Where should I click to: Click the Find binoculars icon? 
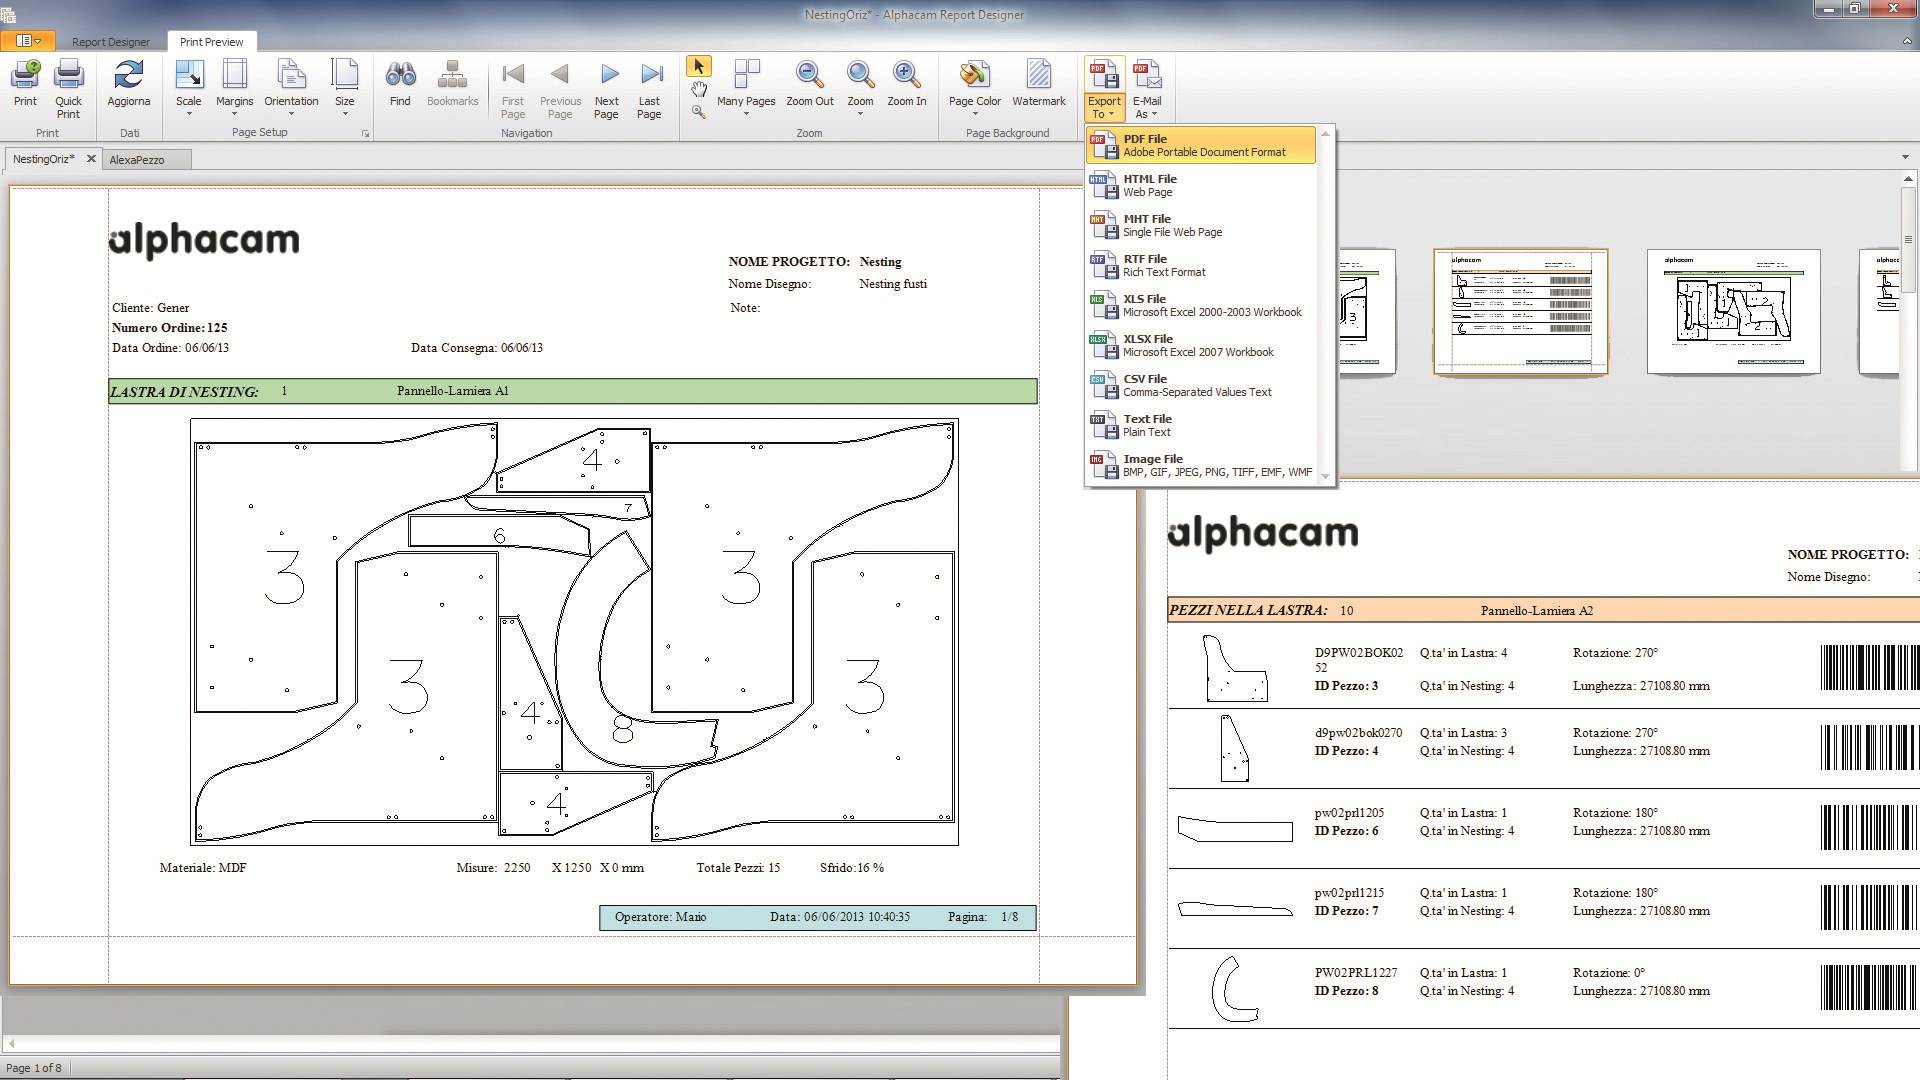click(400, 84)
